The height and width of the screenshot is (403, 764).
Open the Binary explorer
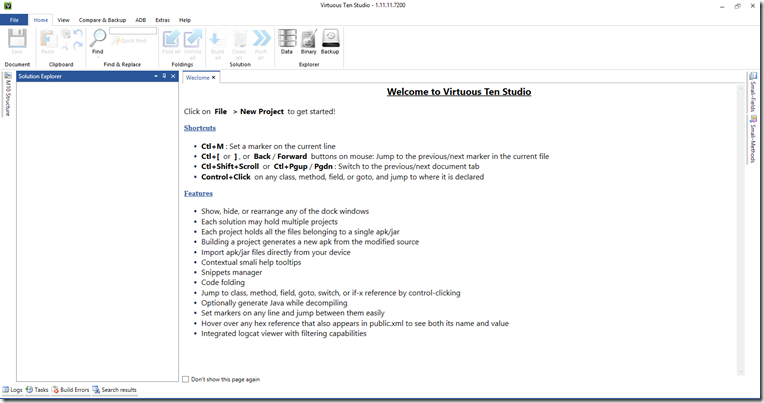[308, 41]
